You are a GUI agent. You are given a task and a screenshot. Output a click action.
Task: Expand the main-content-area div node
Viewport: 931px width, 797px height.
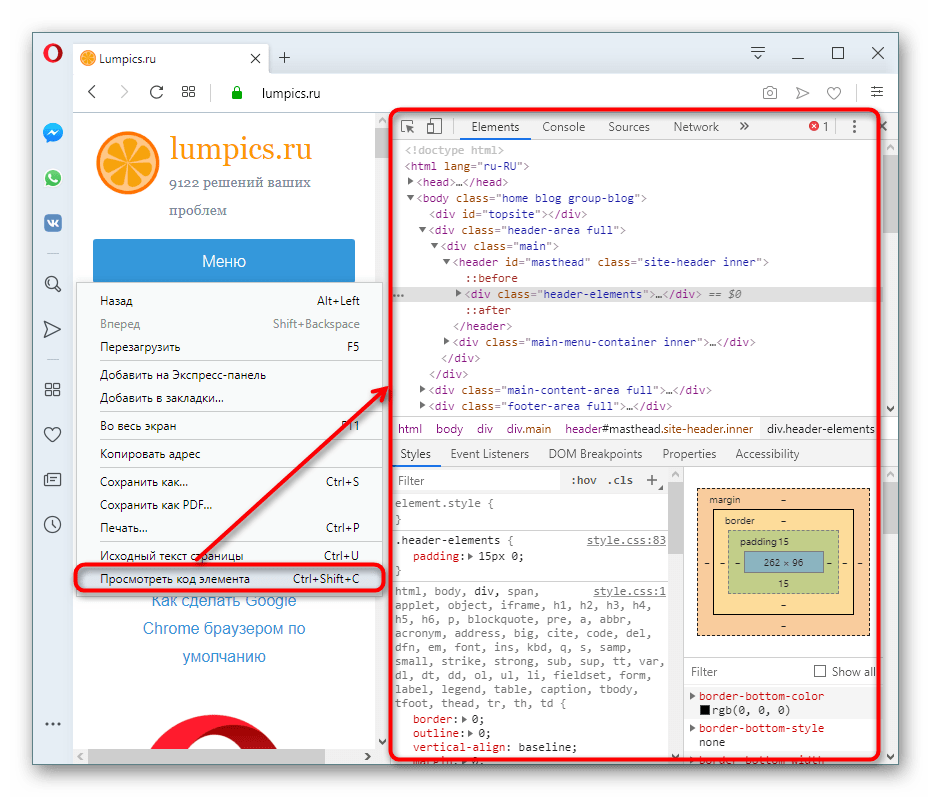click(x=423, y=390)
